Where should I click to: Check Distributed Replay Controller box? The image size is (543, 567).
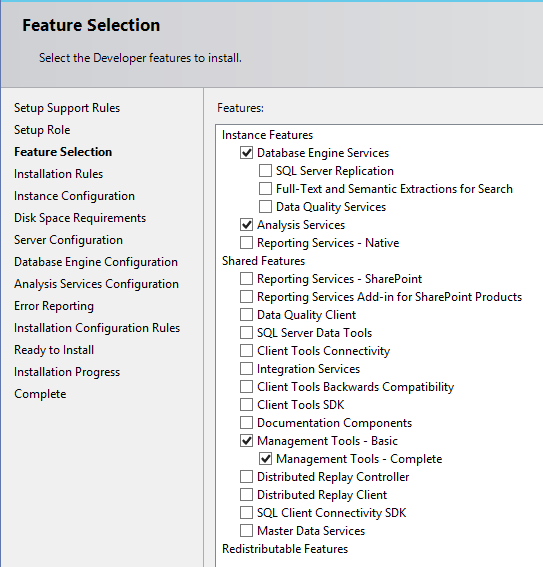pyautogui.click(x=247, y=477)
